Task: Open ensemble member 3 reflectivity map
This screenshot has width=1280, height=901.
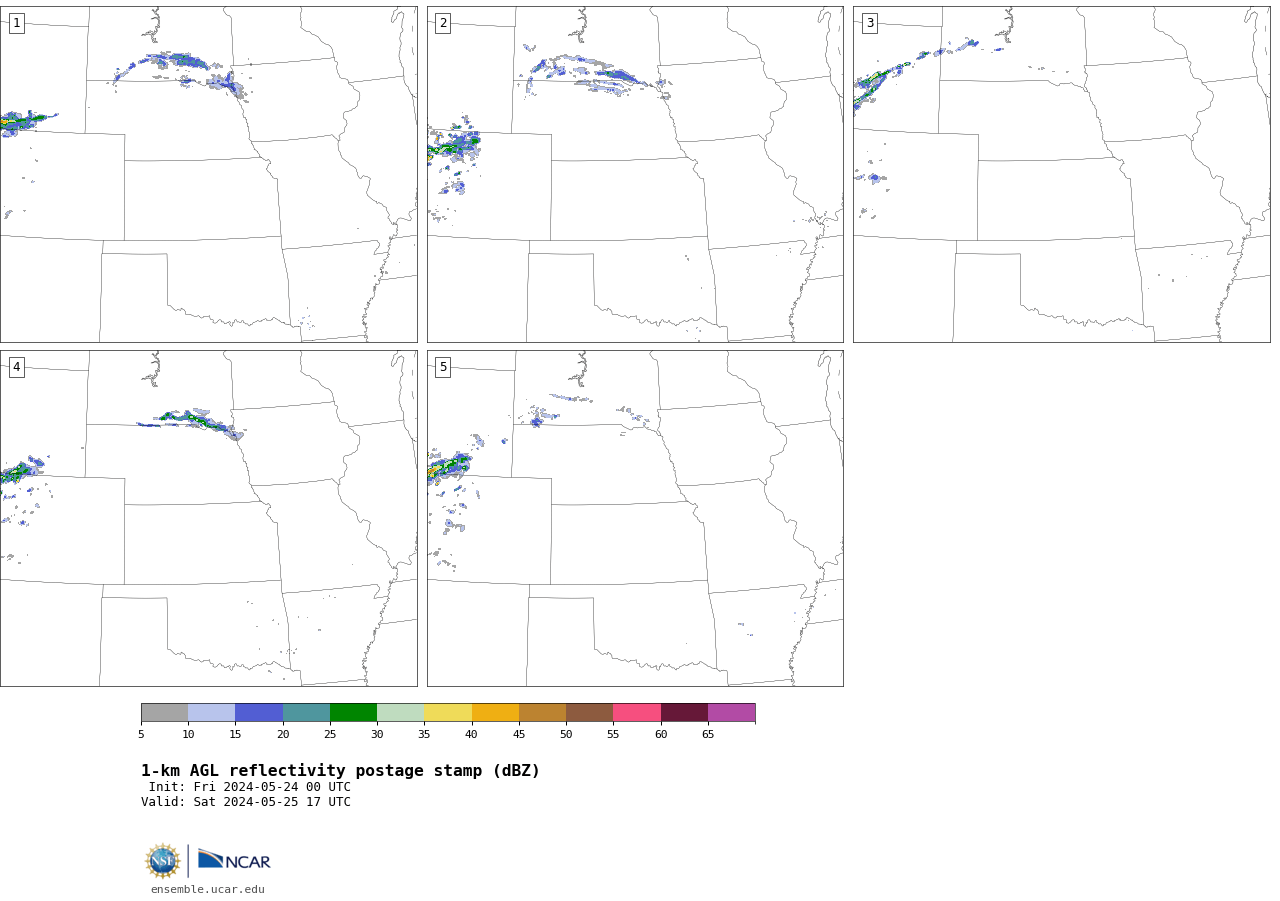Action: tap(1061, 174)
